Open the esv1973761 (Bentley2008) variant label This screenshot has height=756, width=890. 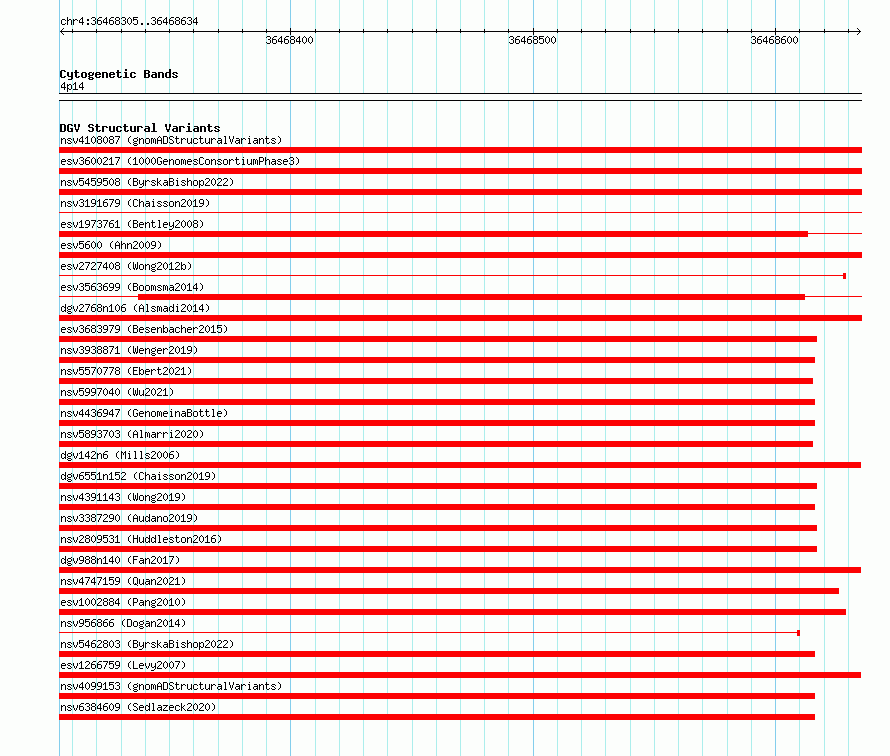pos(132,224)
